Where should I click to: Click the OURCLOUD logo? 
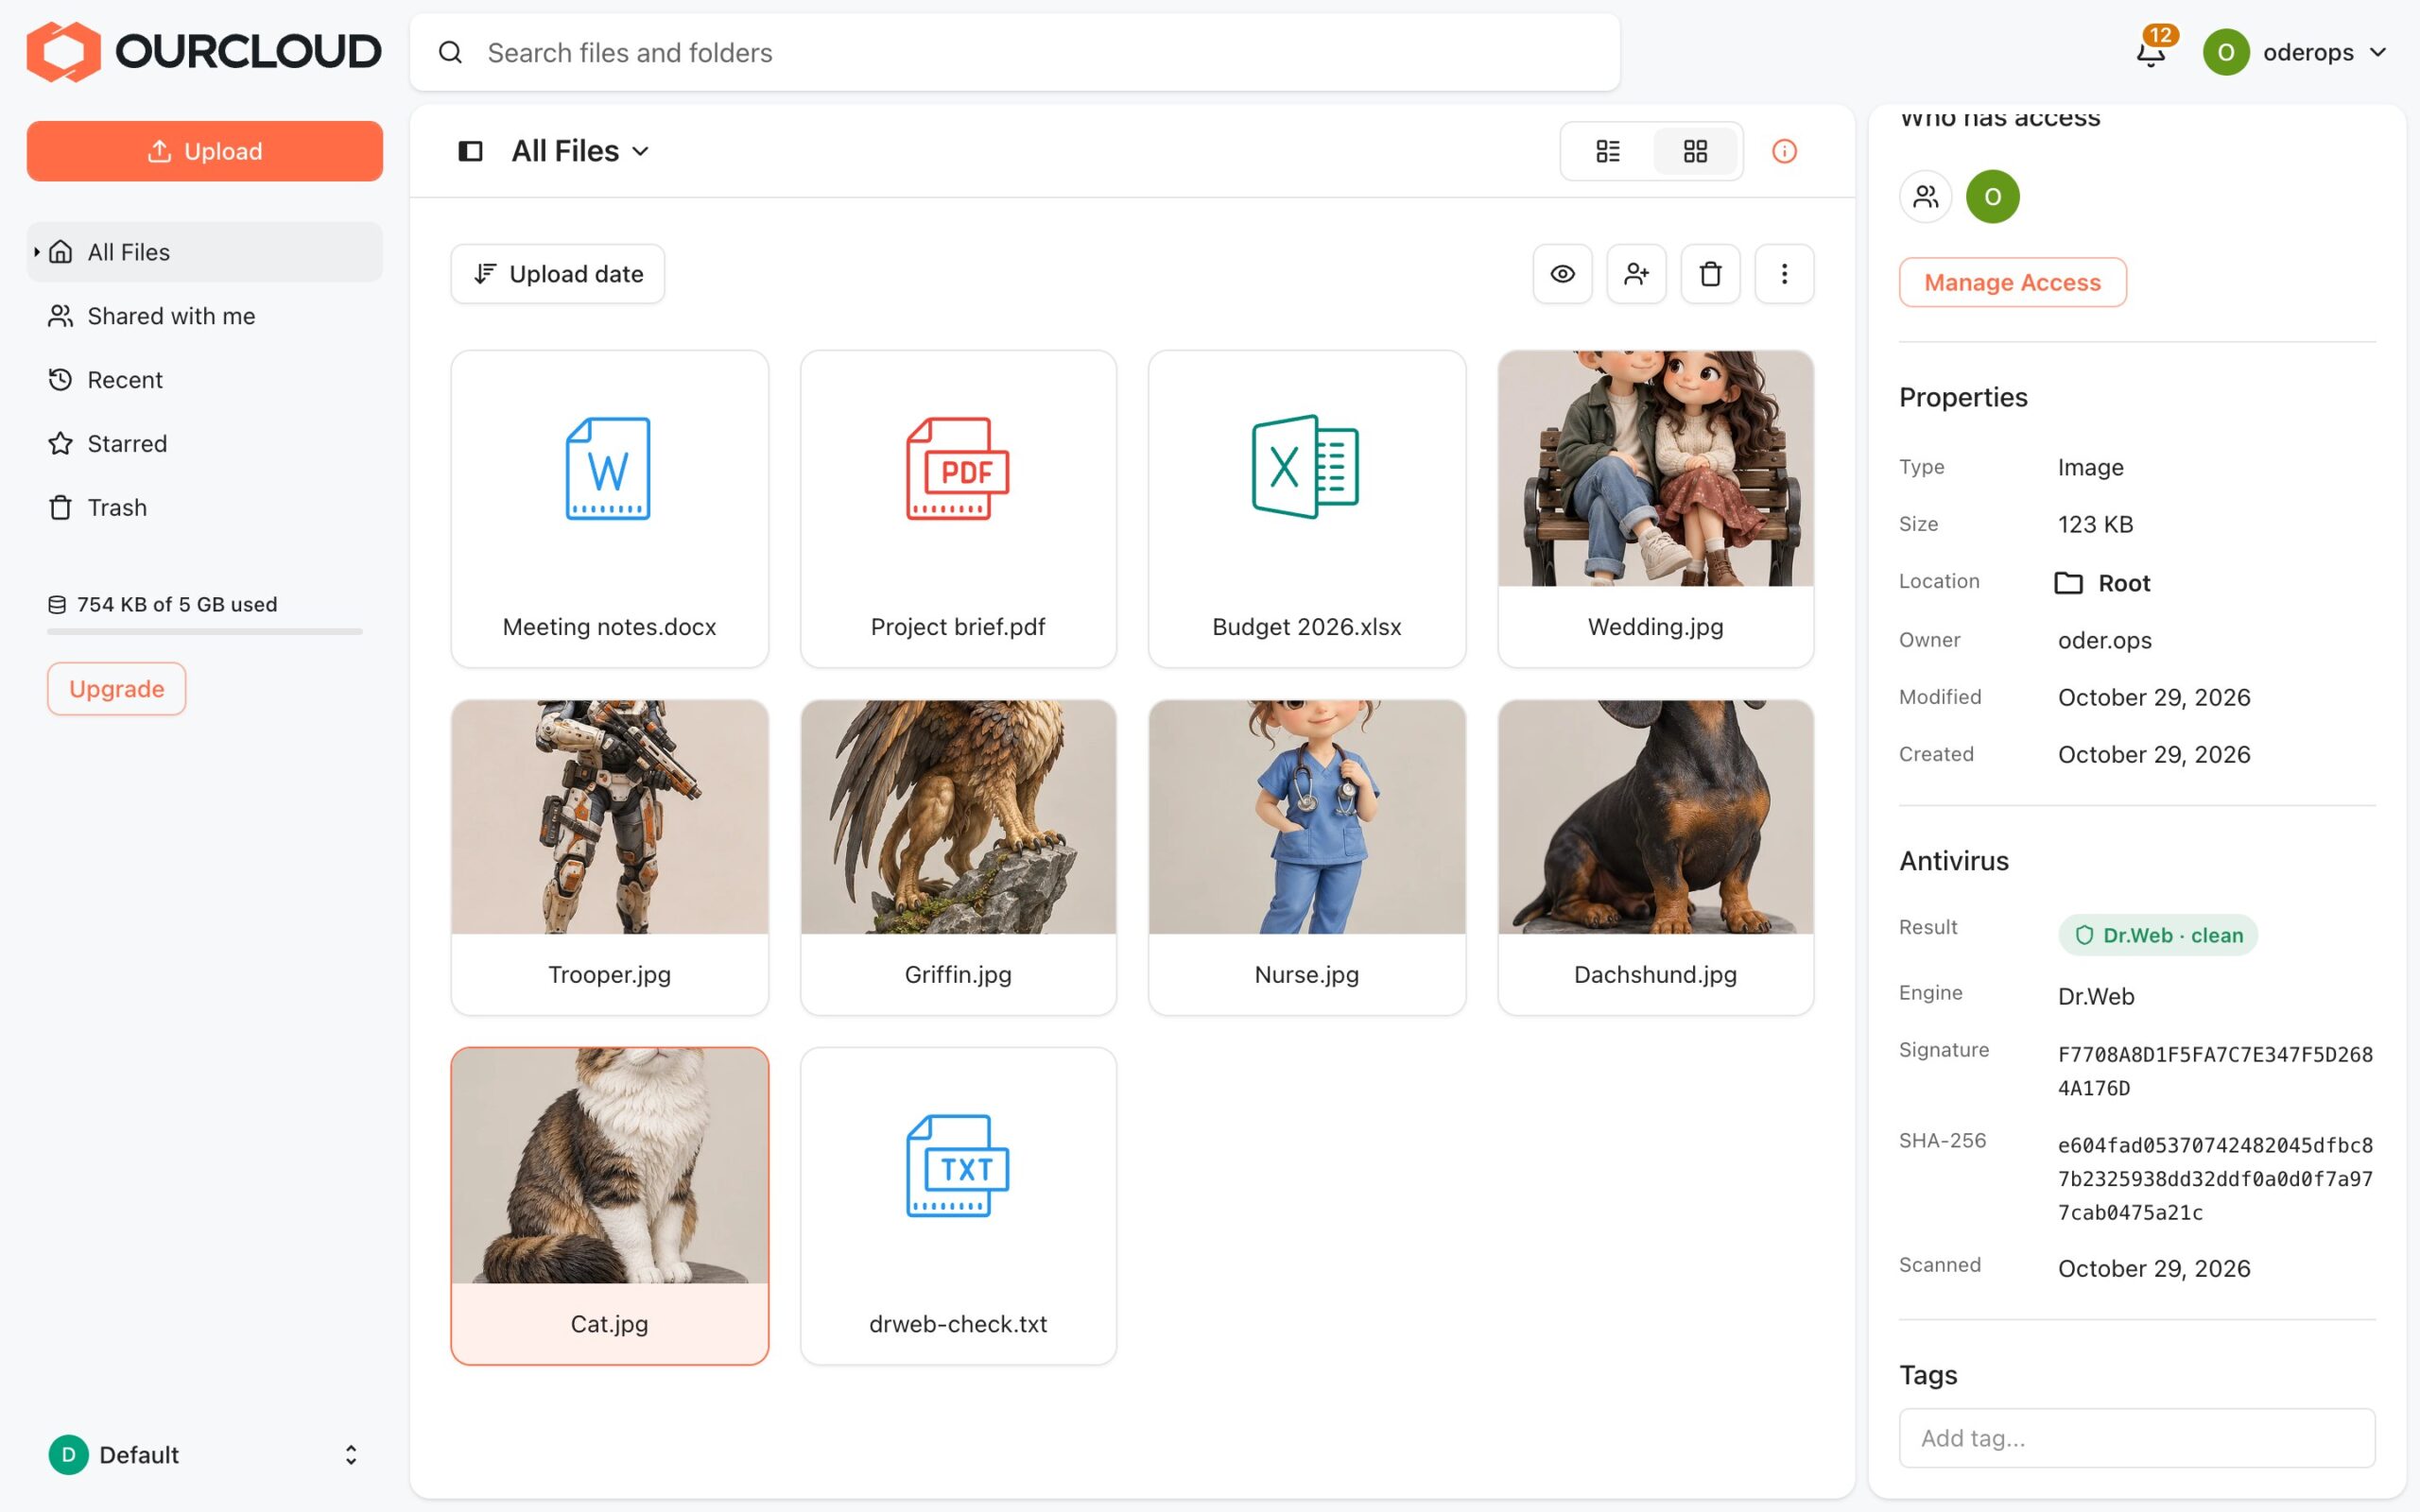204,52
